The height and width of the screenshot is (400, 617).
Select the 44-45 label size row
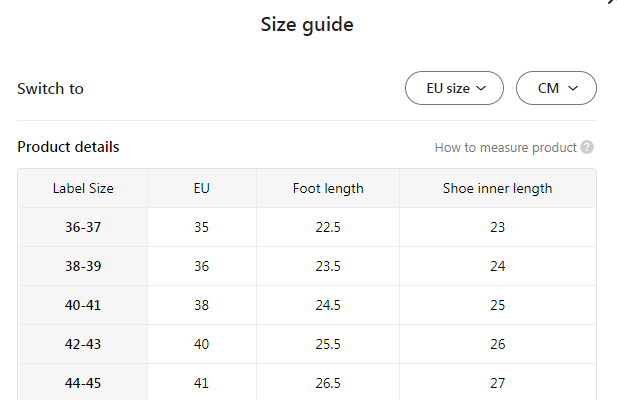point(83,382)
